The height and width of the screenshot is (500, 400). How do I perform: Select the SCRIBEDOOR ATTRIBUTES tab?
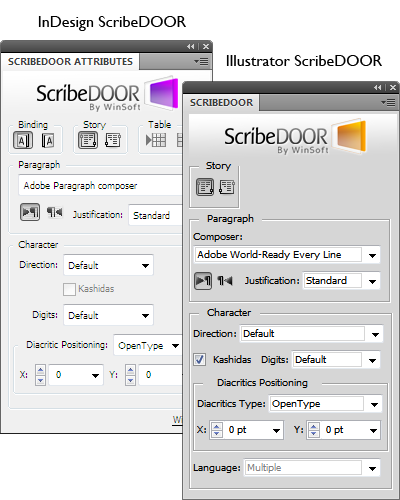[70, 62]
